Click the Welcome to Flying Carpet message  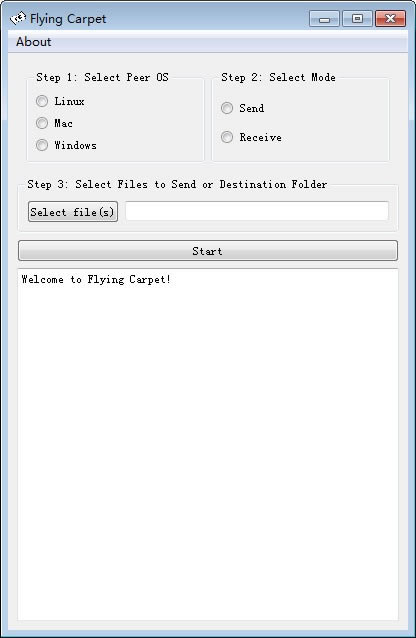tap(96, 280)
